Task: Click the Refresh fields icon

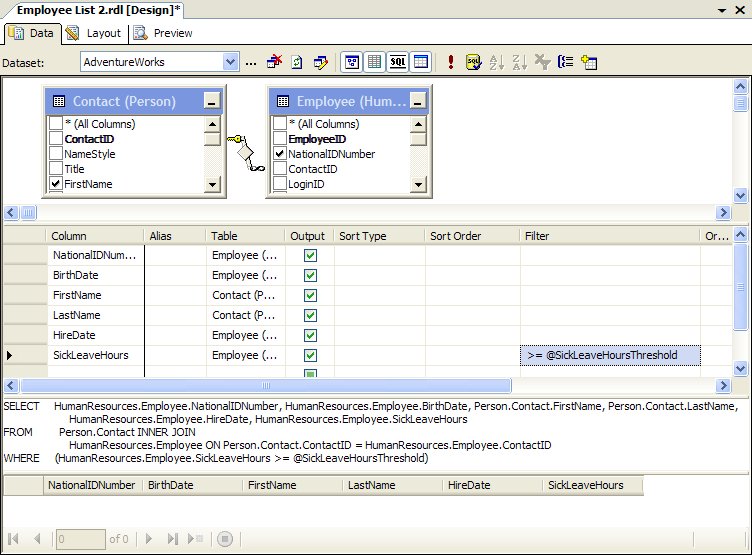Action: 297,62
